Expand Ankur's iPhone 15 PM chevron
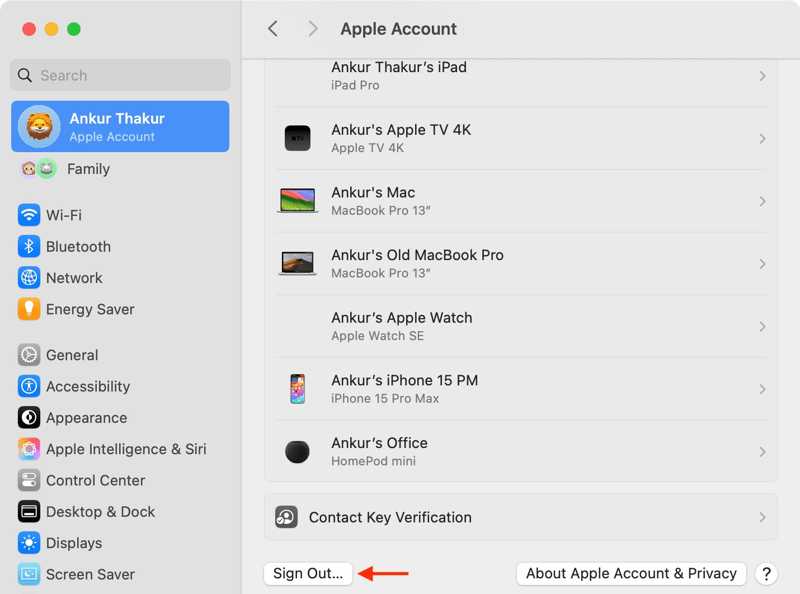Screen dimensions: 800x594 (x=762, y=389)
